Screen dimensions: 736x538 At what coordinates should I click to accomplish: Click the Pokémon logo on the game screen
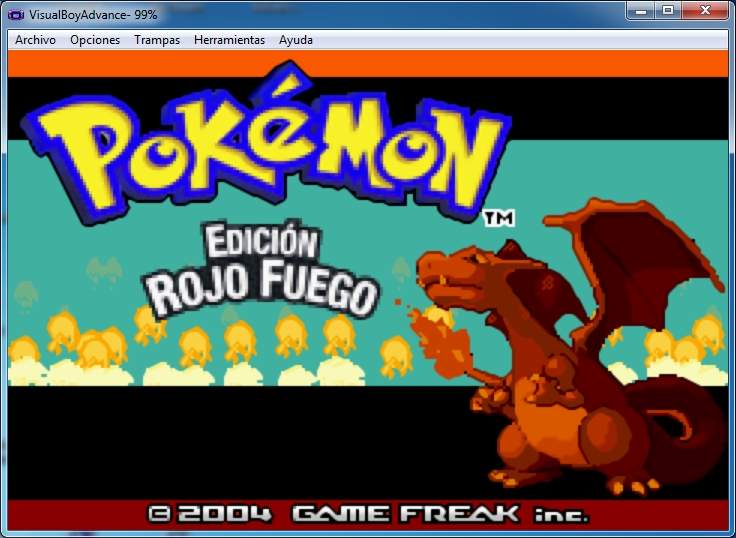pyautogui.click(x=268, y=143)
